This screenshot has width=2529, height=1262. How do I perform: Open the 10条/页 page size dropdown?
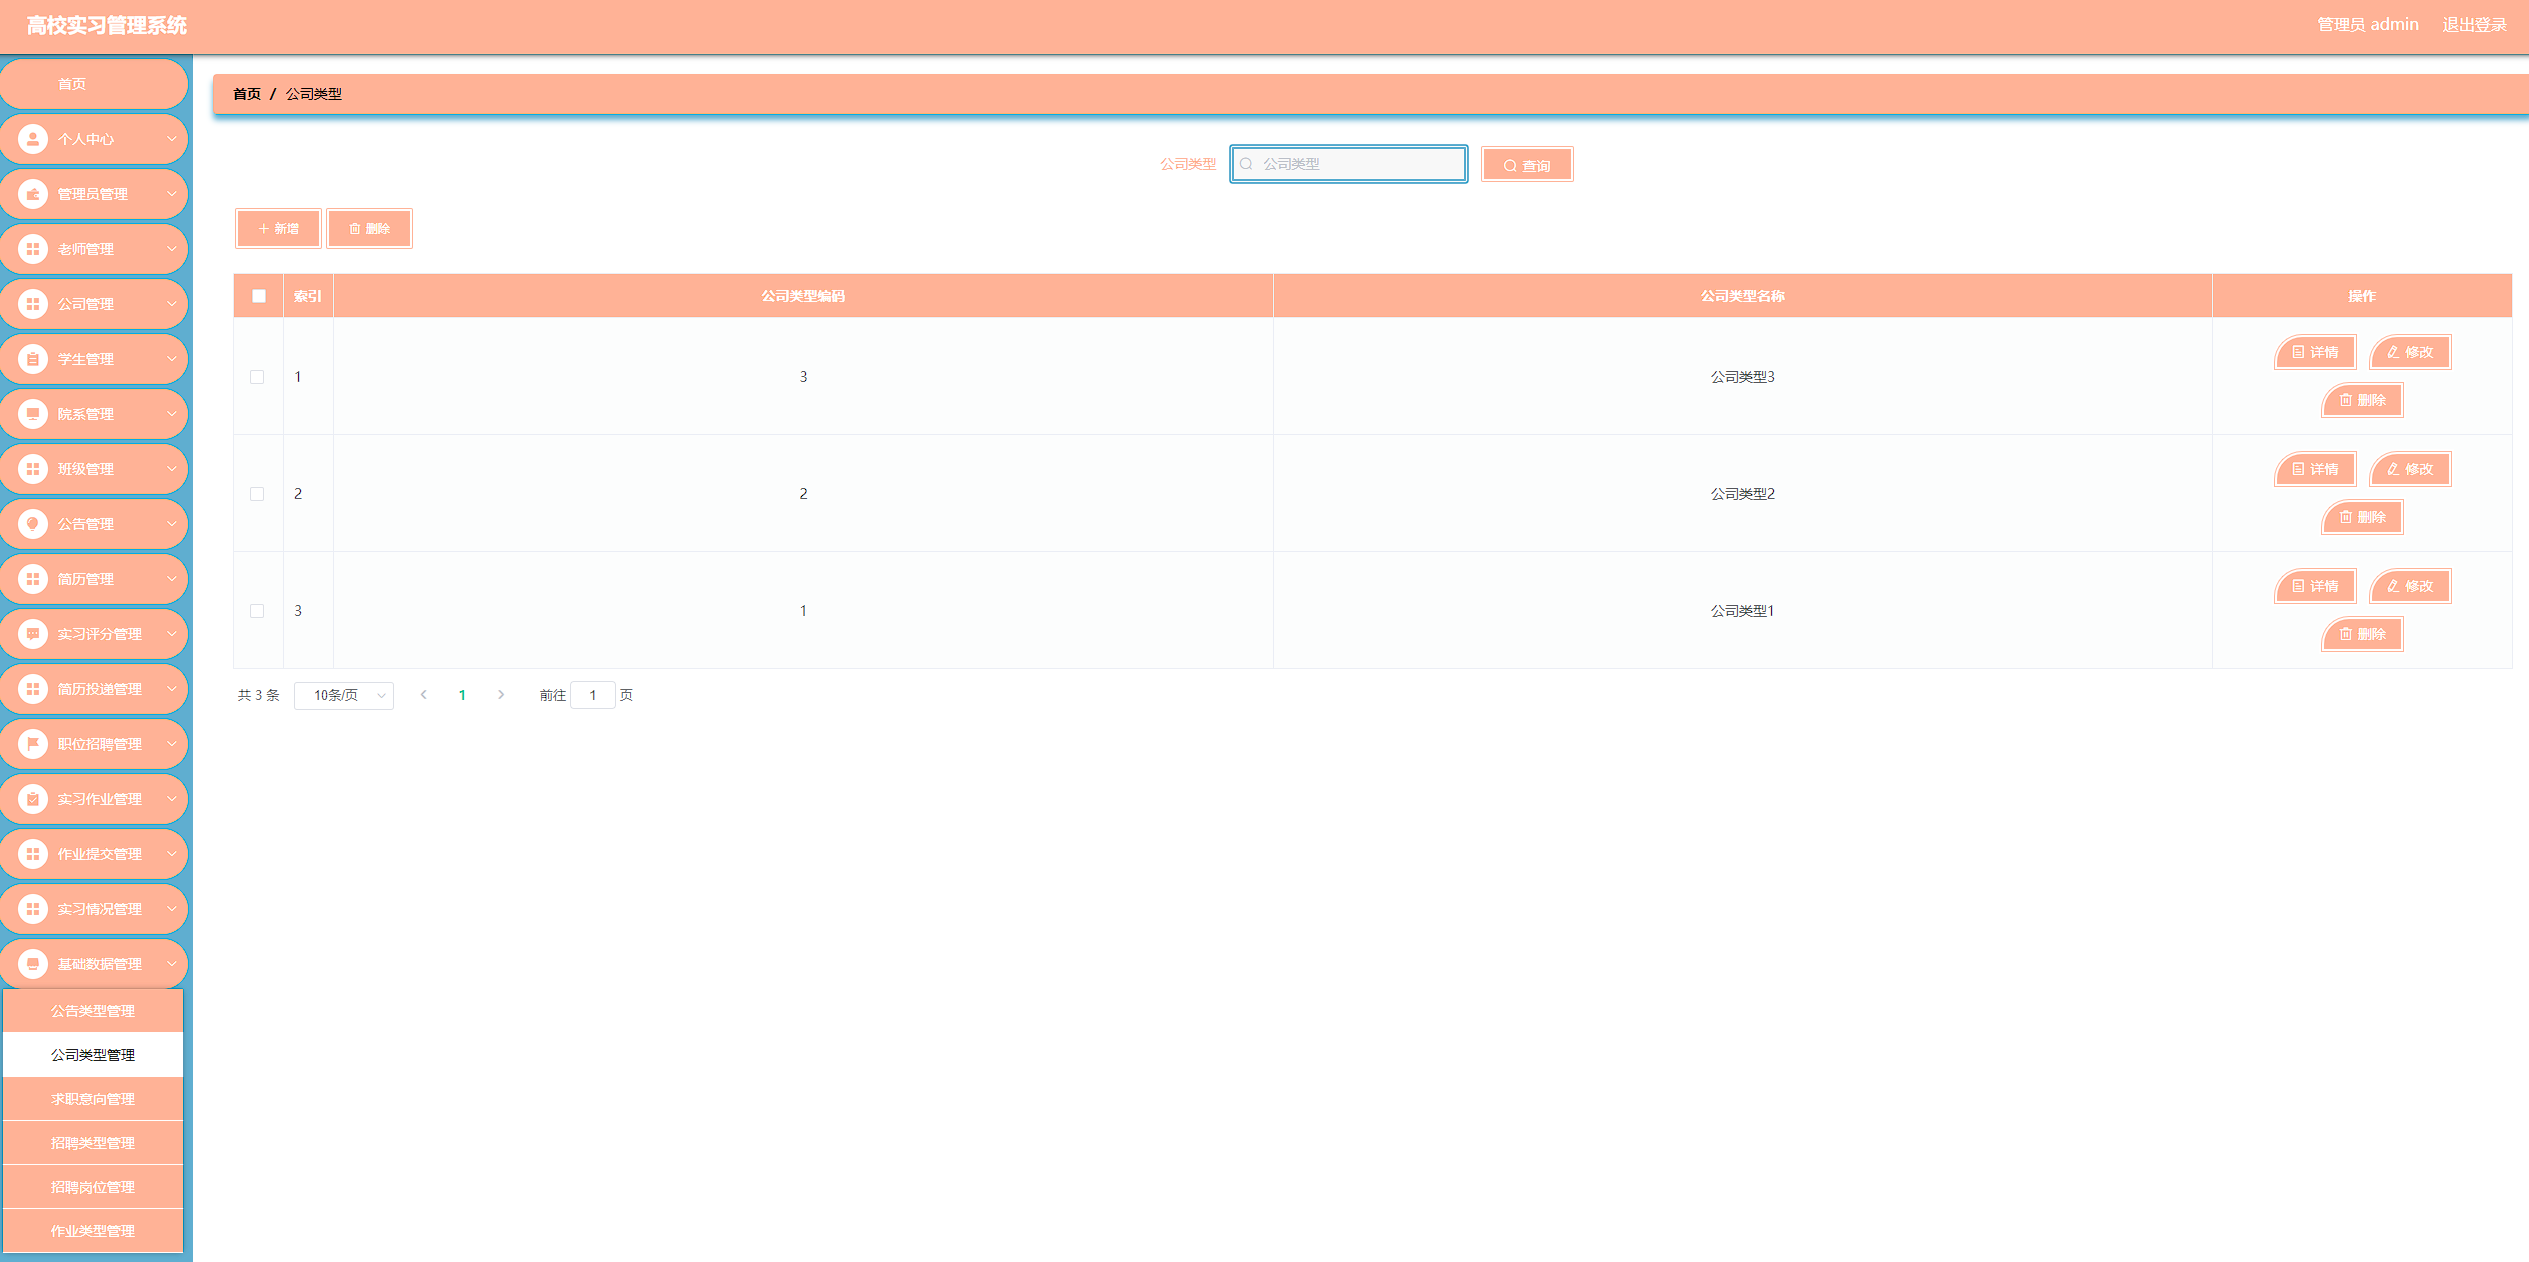point(344,695)
